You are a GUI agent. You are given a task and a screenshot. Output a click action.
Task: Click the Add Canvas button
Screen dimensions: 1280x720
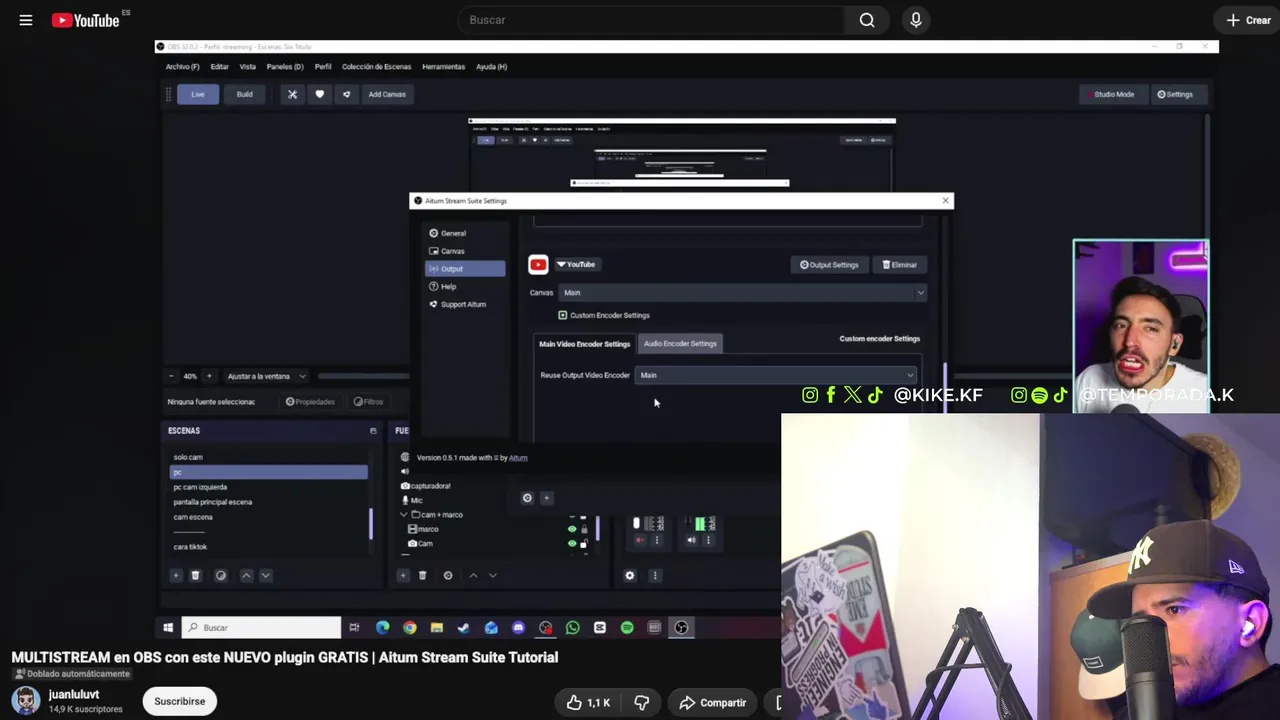[x=387, y=94]
